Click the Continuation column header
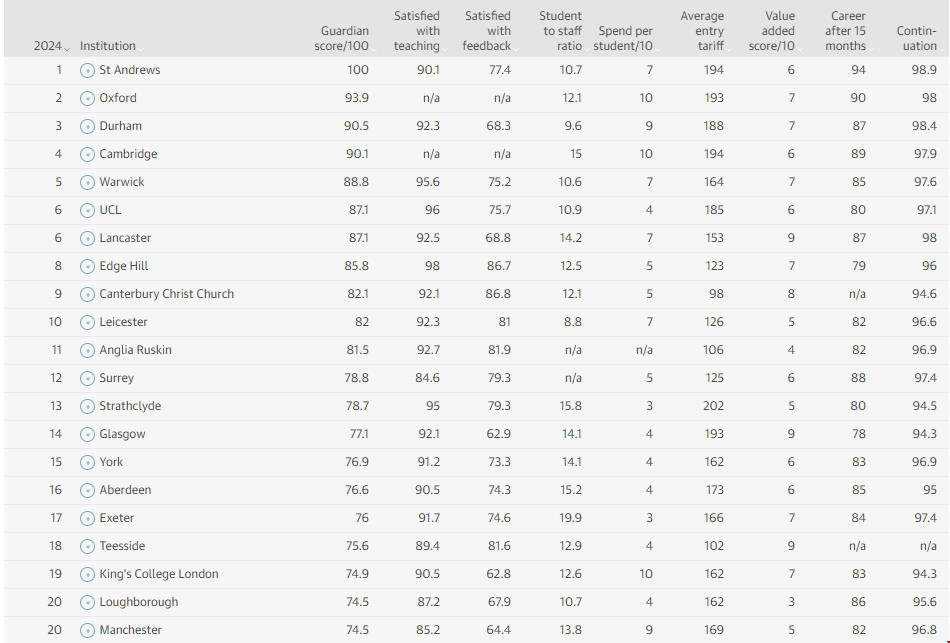The height and width of the screenshot is (643, 950). click(916, 38)
